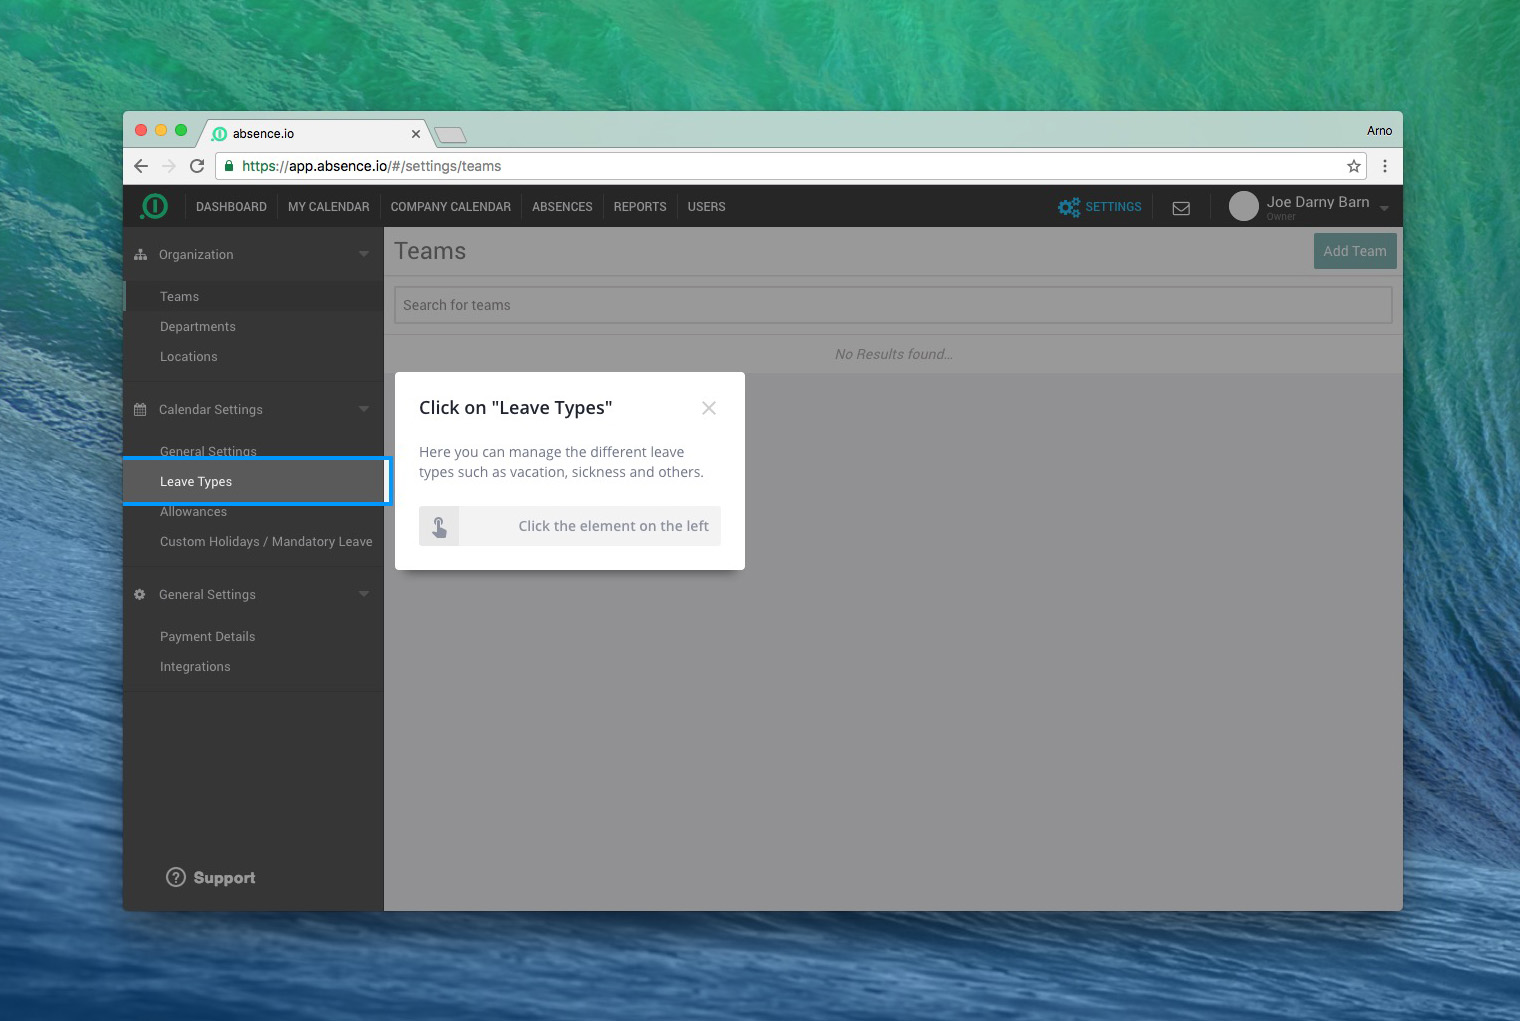
Task: Click the Support question mark icon
Action: tap(176, 877)
